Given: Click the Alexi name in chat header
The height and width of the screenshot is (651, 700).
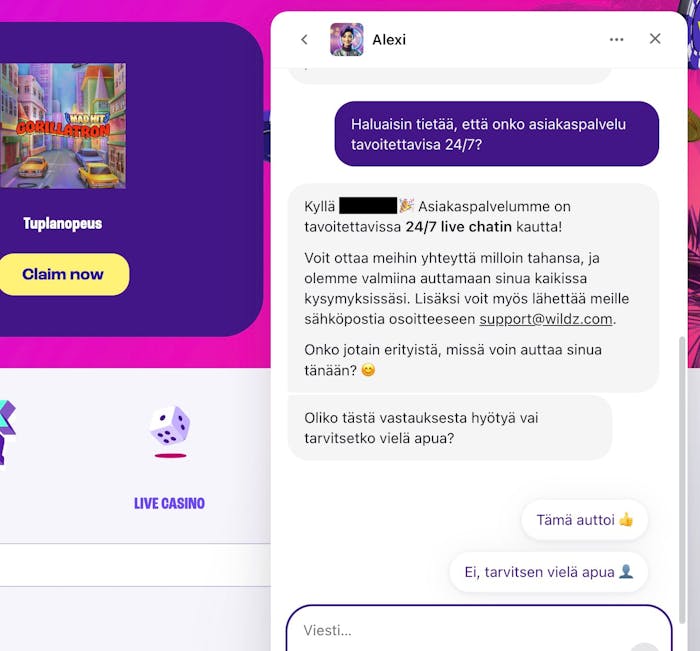Looking at the screenshot, I should coord(389,40).
